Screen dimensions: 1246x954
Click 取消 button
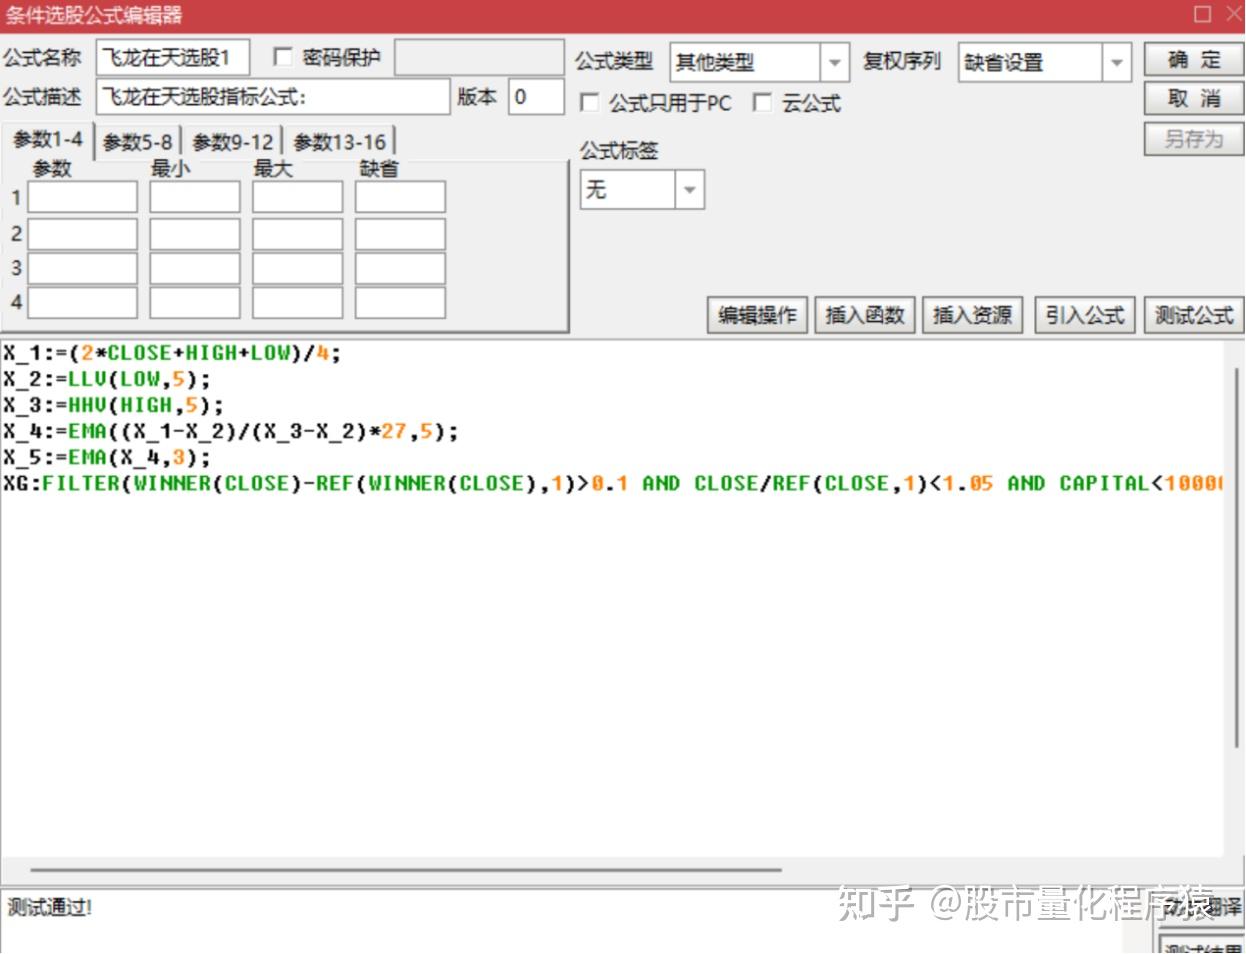pos(1194,98)
